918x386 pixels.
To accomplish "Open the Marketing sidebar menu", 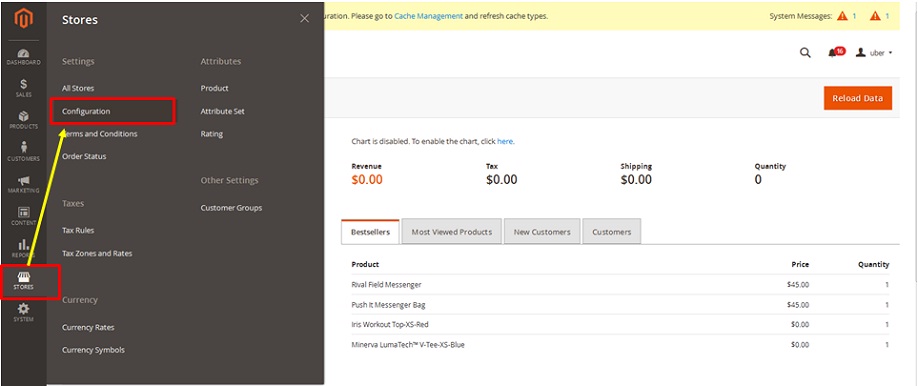I will [x=23, y=184].
